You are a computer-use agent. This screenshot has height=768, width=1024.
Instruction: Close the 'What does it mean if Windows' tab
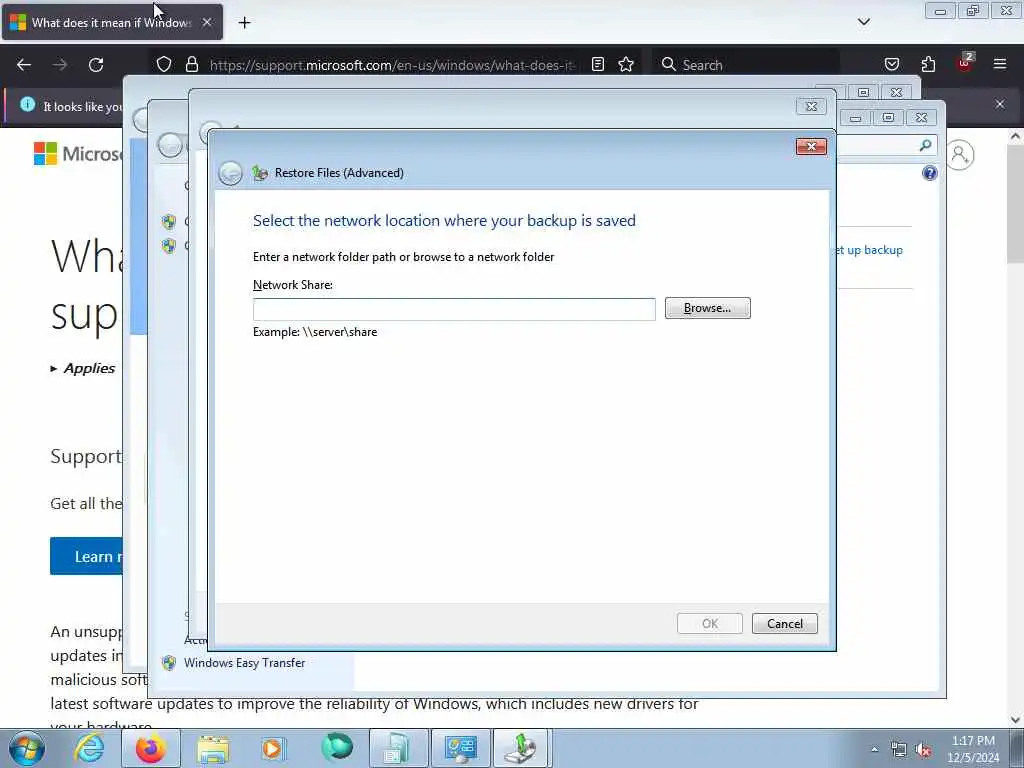pos(207,22)
